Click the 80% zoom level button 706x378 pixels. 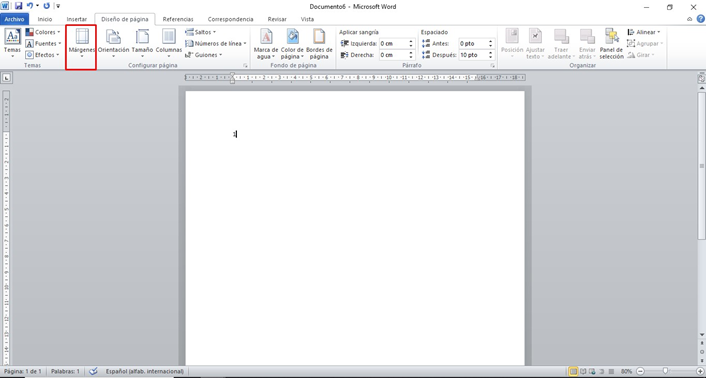[626, 371]
